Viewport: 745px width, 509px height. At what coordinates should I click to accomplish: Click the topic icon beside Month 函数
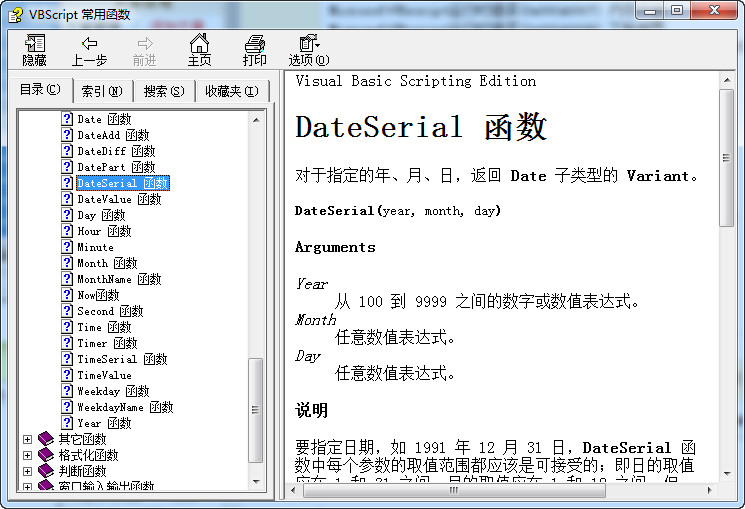(x=67, y=263)
